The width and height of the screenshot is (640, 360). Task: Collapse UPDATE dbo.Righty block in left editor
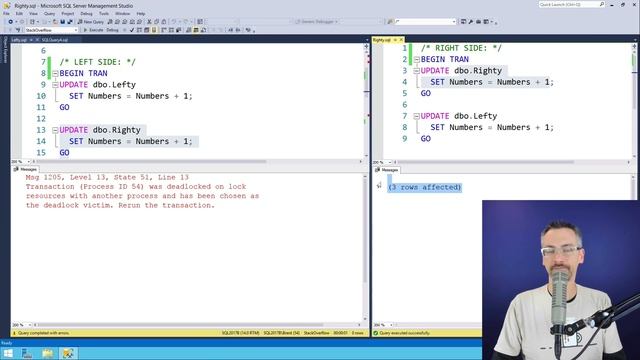[55, 130]
